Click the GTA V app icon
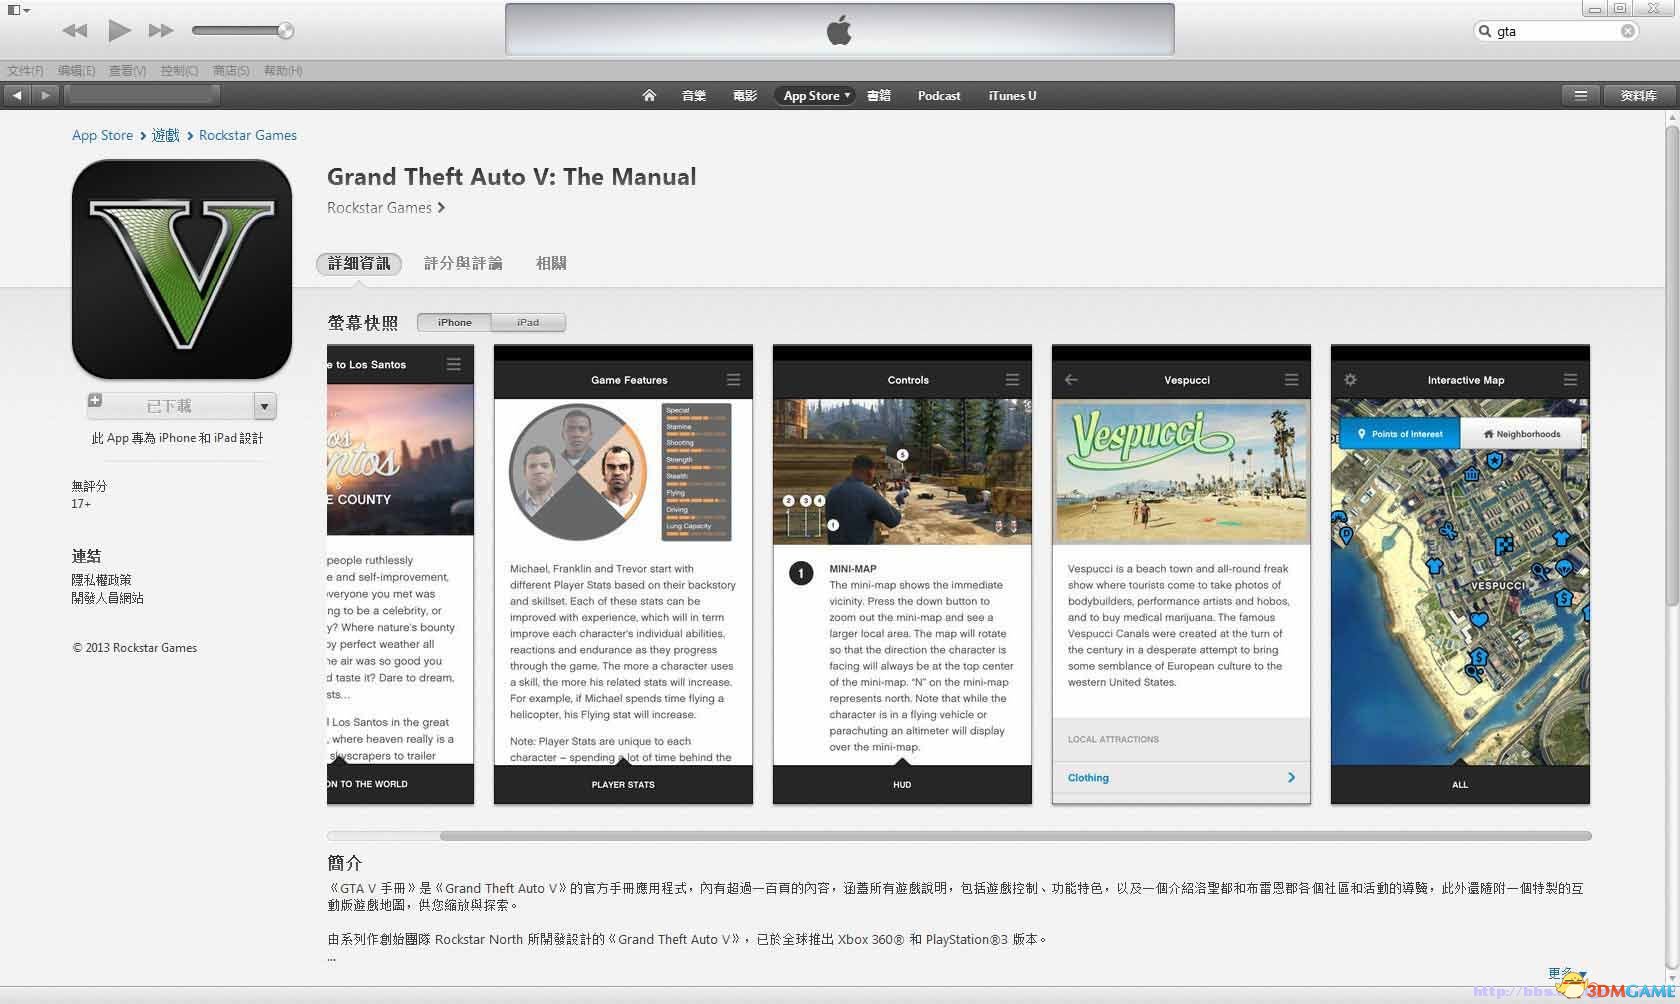Screen dimensions: 1680x1004 (x=182, y=269)
